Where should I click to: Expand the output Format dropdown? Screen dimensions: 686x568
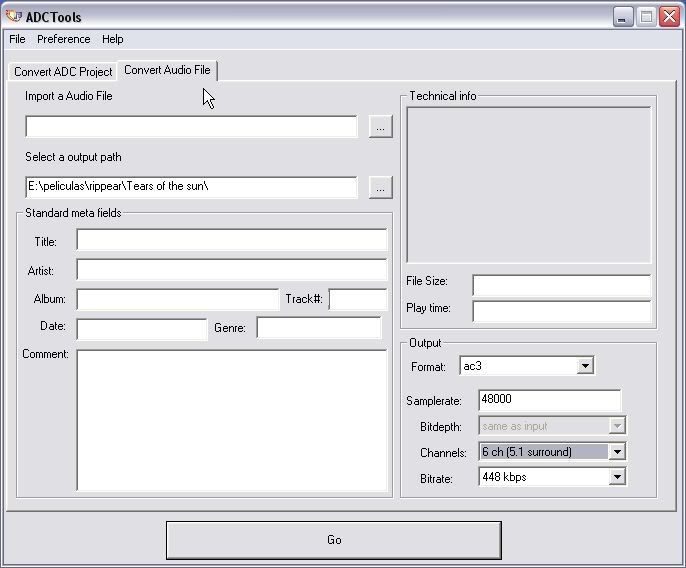tap(585, 366)
